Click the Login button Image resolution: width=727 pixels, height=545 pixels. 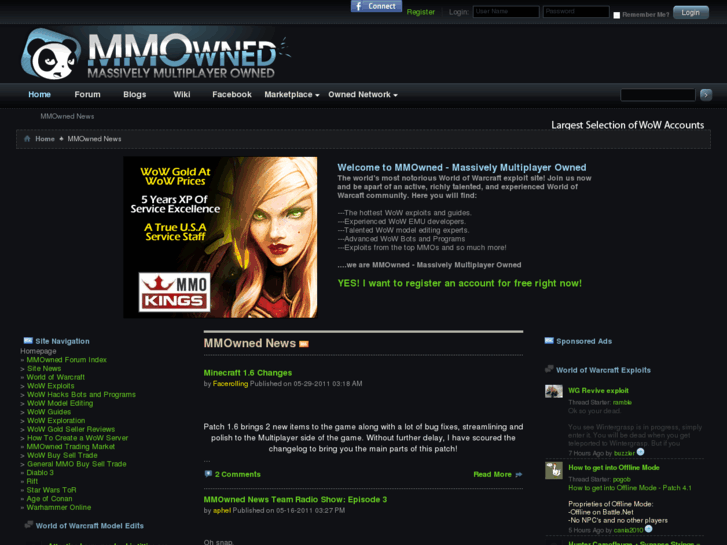point(690,13)
